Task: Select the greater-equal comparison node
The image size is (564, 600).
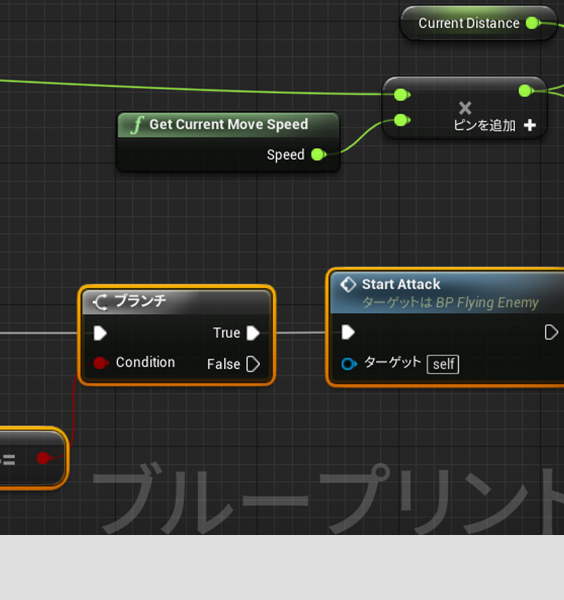Action: tap(33, 458)
